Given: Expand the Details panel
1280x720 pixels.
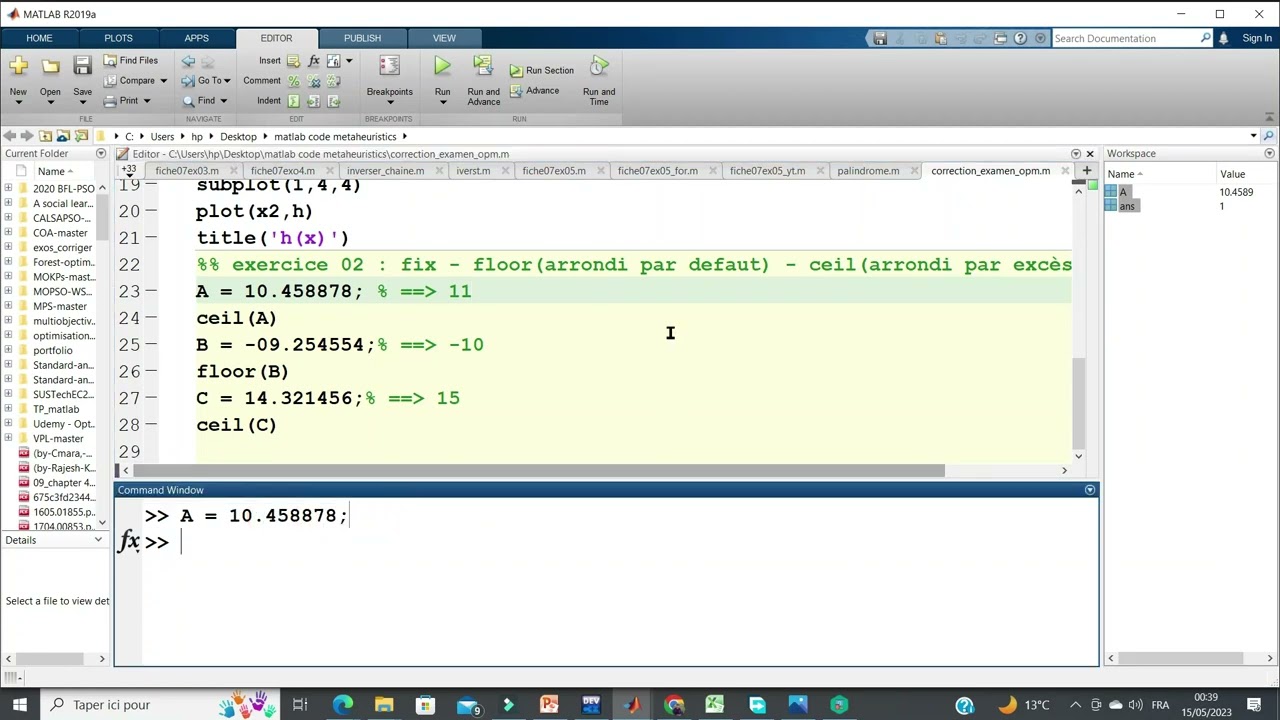Looking at the screenshot, I should (98, 540).
